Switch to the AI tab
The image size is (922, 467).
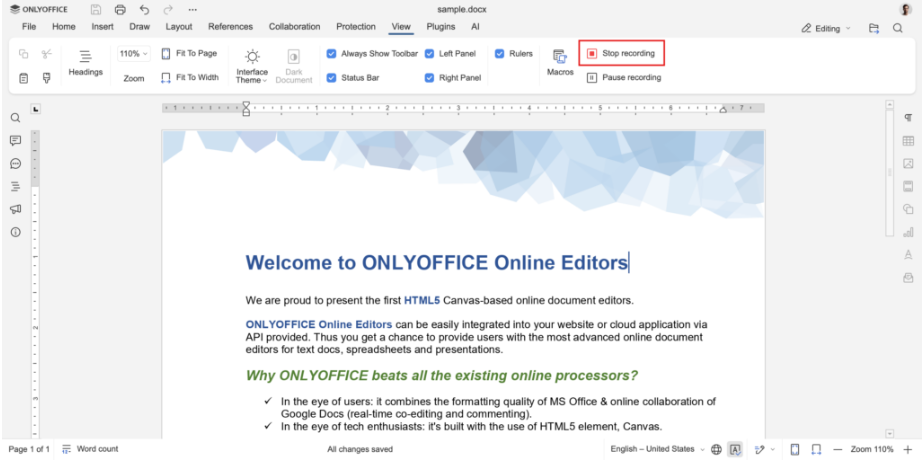(475, 26)
